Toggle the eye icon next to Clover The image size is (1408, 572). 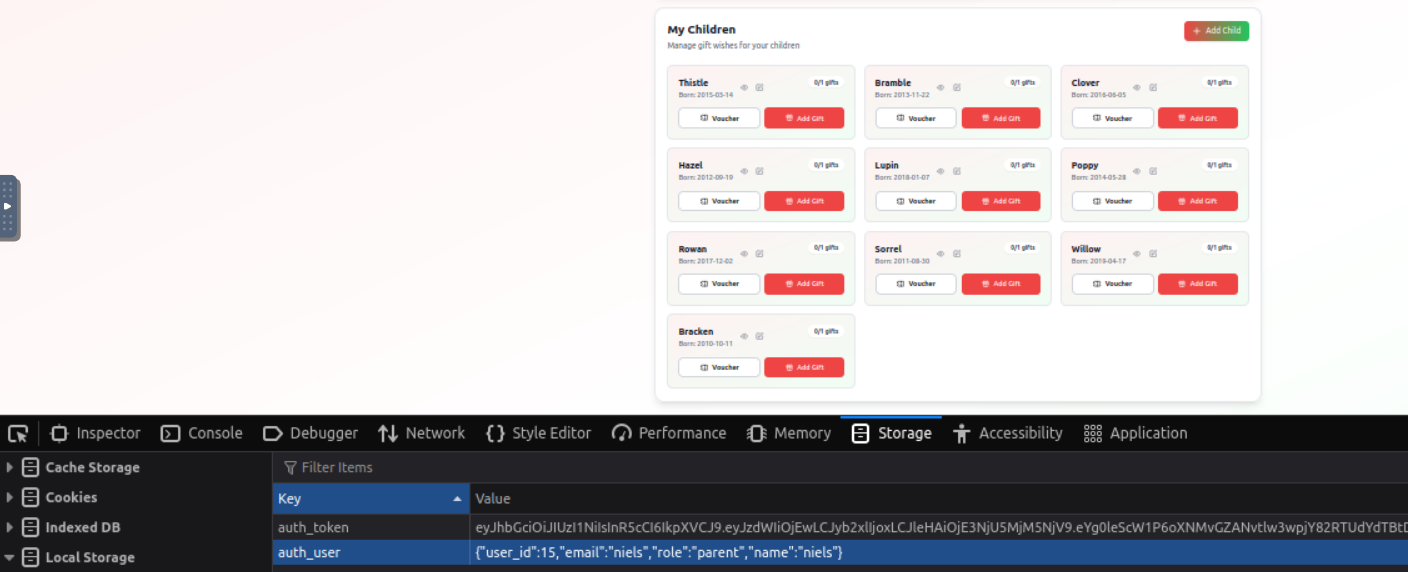pos(1138,88)
